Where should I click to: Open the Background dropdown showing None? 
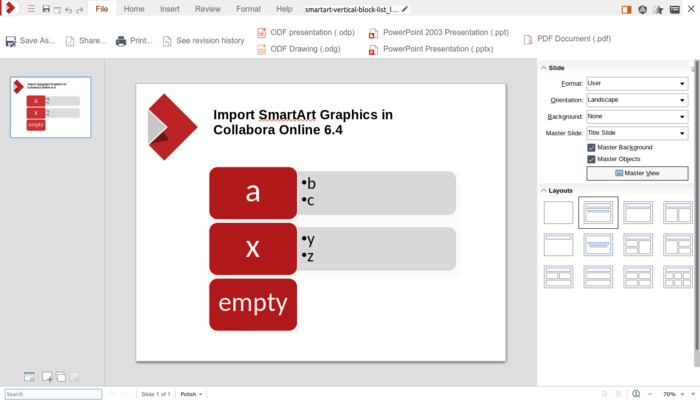637,117
